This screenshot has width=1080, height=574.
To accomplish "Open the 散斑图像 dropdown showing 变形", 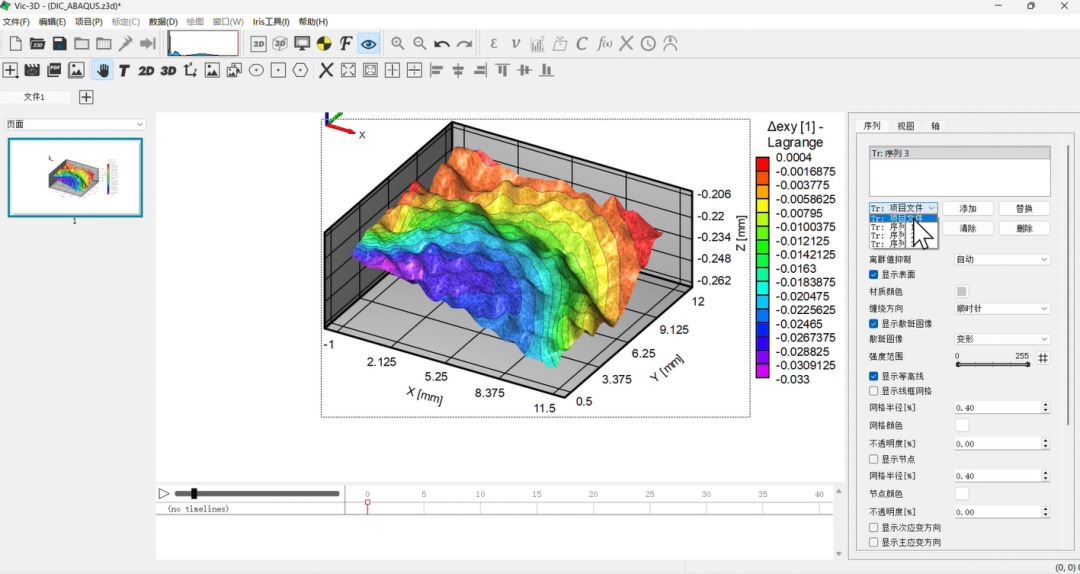I will point(1001,339).
